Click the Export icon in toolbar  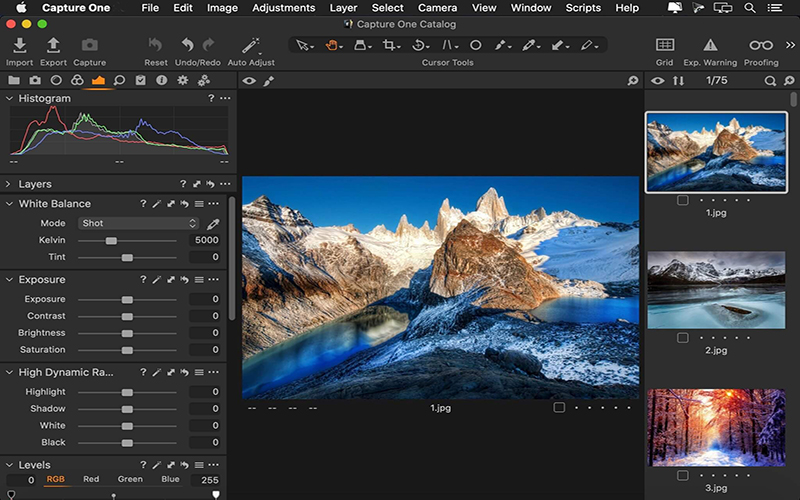click(x=54, y=45)
